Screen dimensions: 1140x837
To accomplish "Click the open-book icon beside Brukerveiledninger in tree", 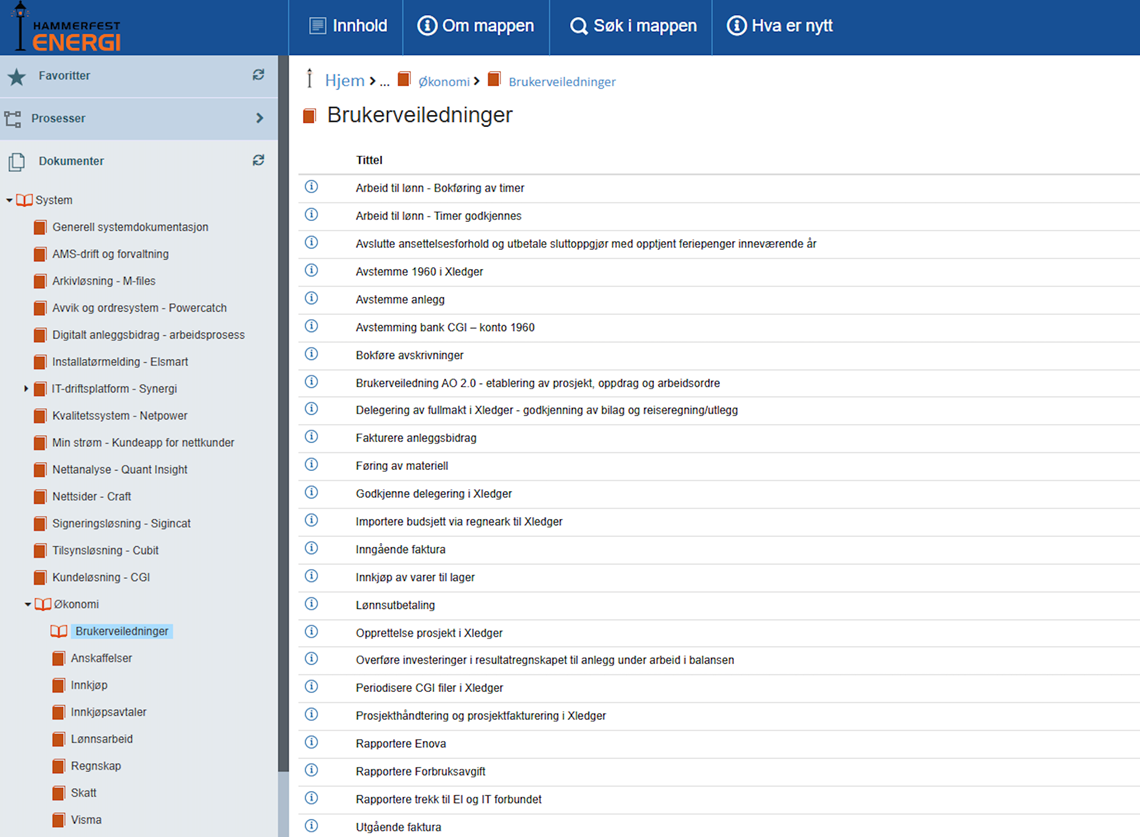I will click(x=59, y=631).
